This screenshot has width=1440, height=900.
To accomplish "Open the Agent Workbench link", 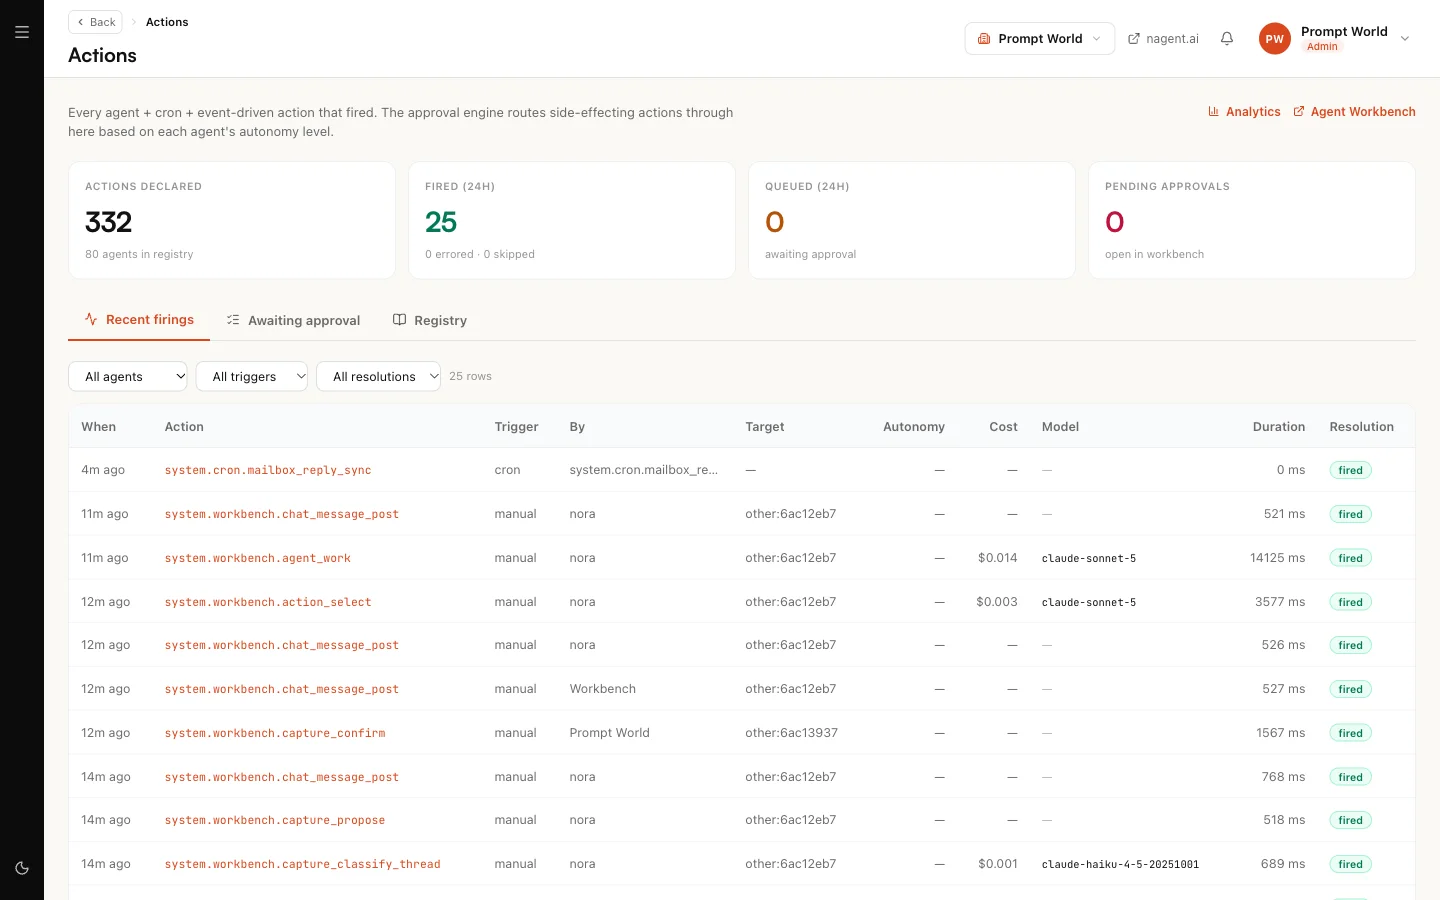I will point(1354,112).
